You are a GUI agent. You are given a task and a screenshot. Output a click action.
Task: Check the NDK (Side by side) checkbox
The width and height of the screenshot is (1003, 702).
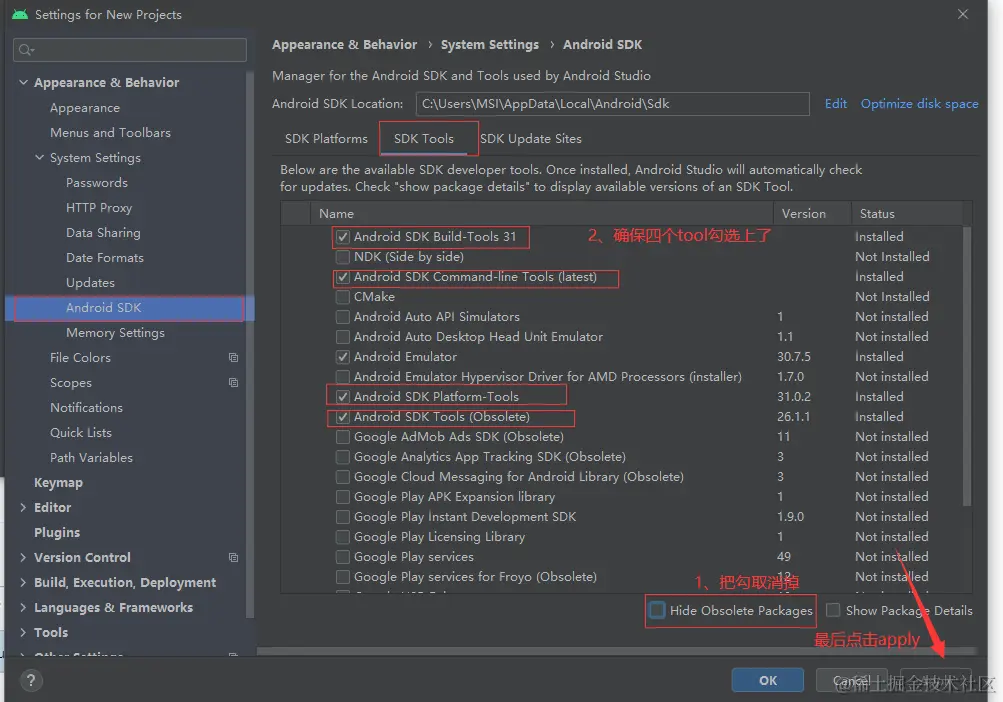pyautogui.click(x=343, y=257)
